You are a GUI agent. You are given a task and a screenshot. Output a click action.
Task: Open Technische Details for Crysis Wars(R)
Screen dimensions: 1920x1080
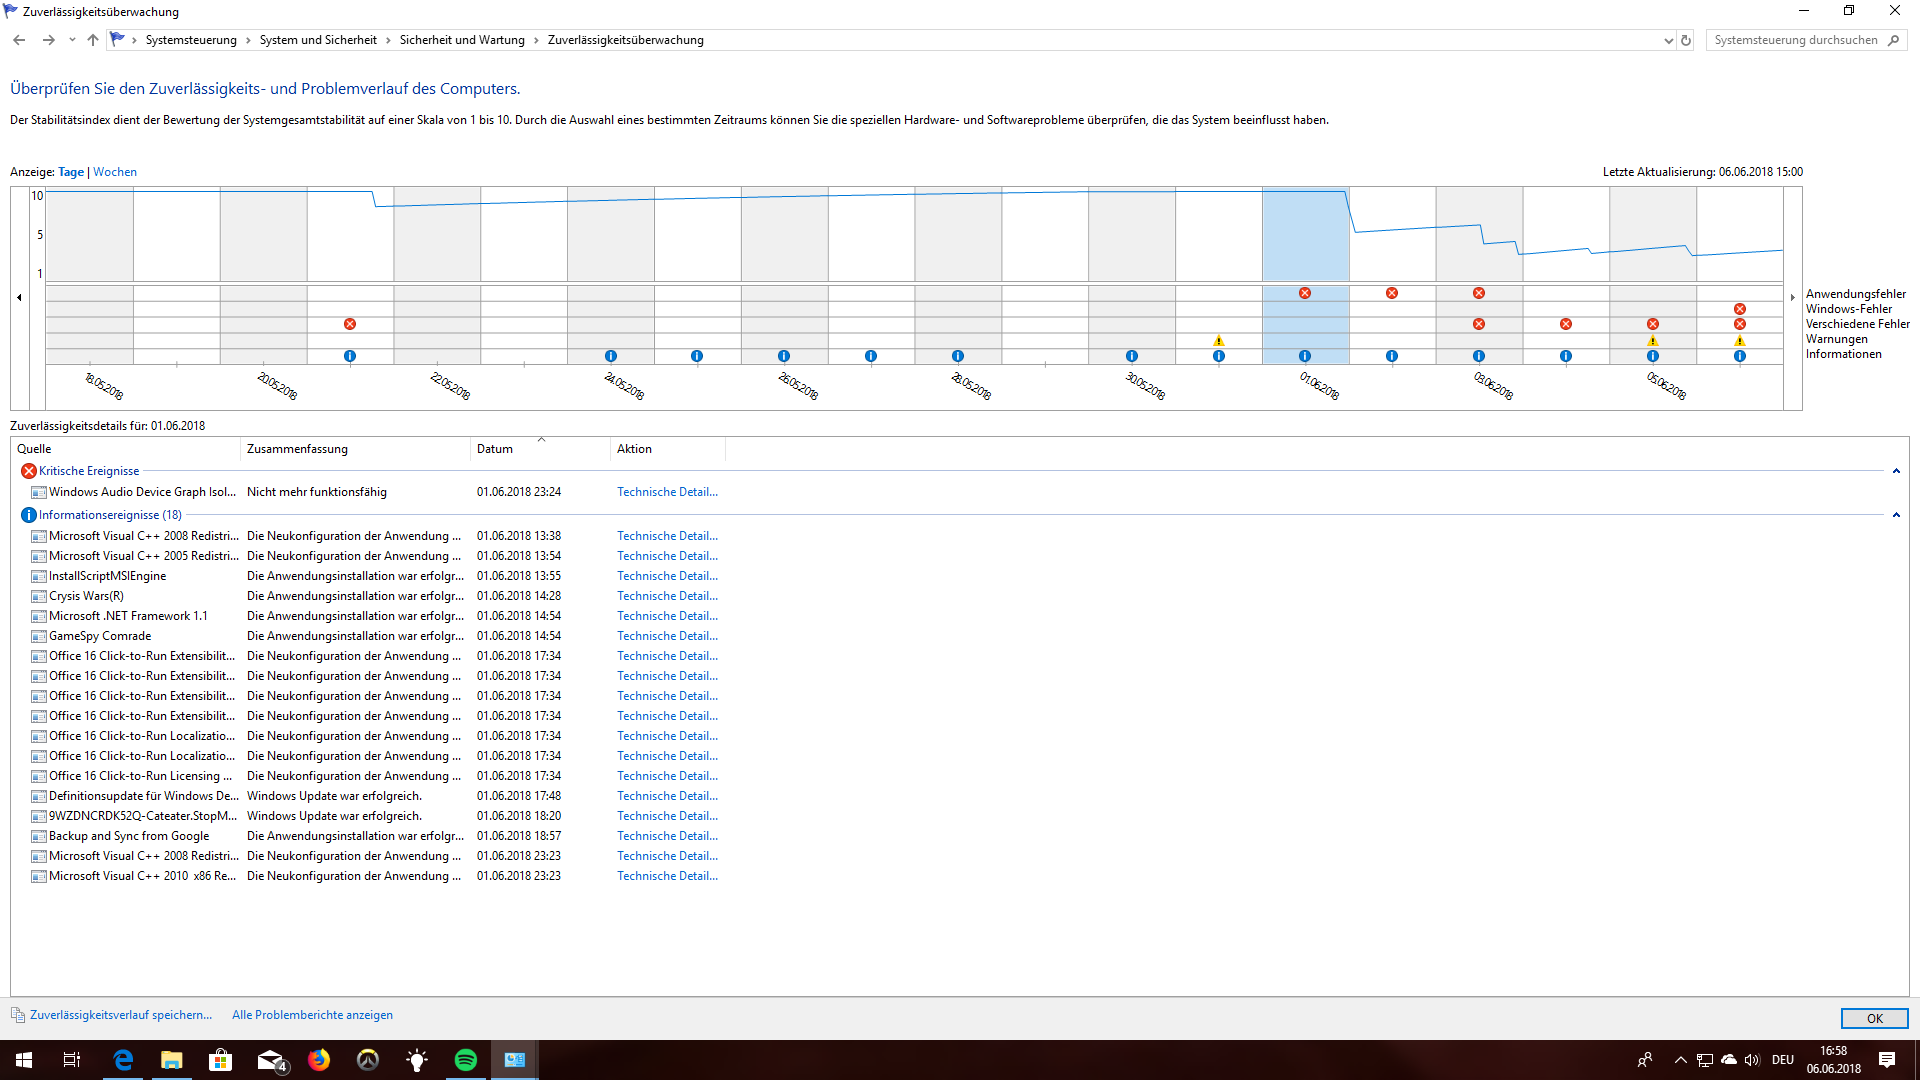(667, 596)
